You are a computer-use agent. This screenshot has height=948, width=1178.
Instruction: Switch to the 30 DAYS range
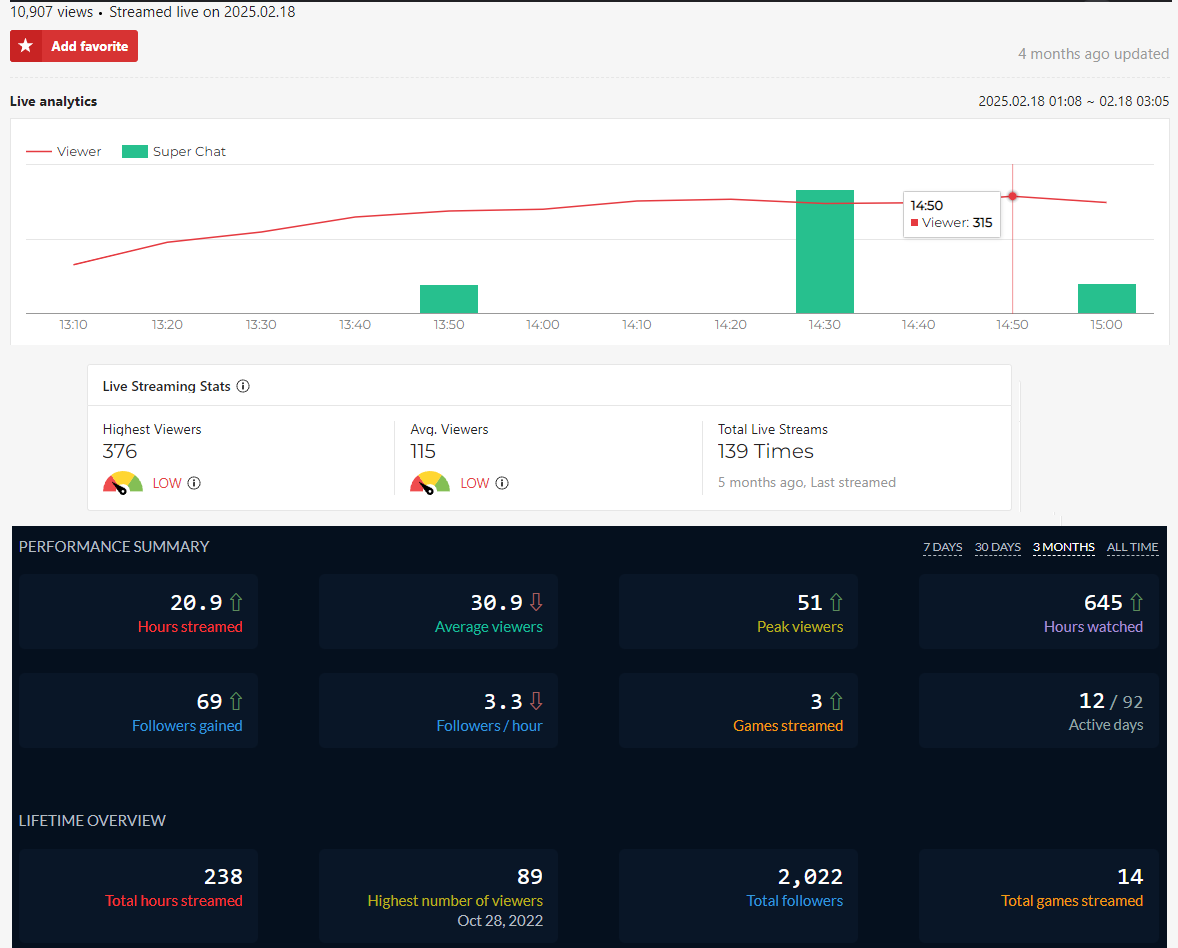(998, 547)
